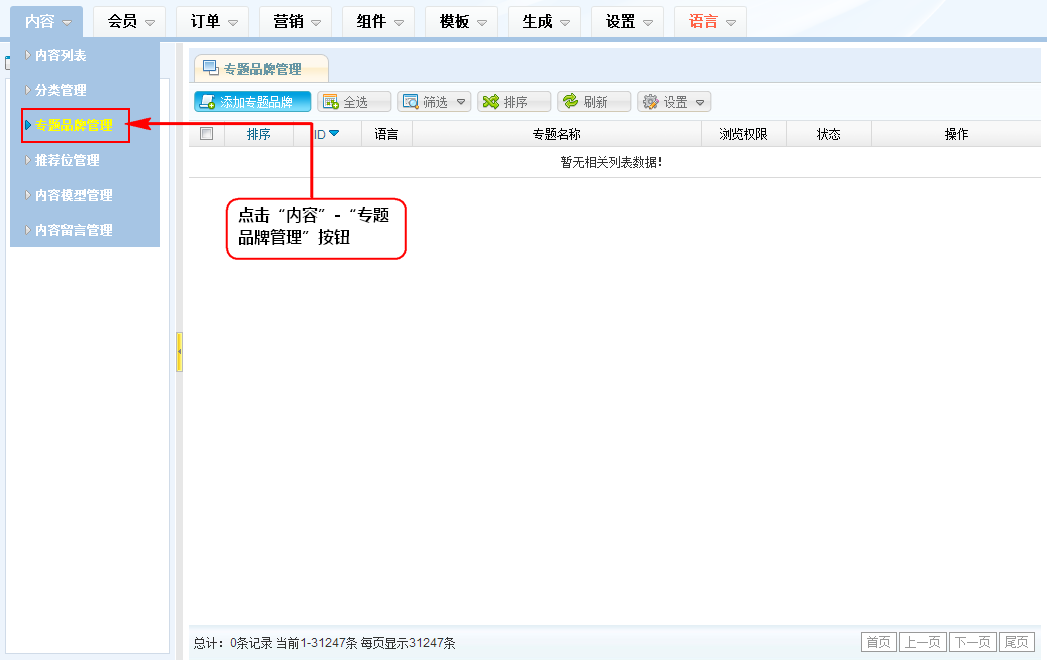Open the 会员 top menu

click(x=131, y=21)
